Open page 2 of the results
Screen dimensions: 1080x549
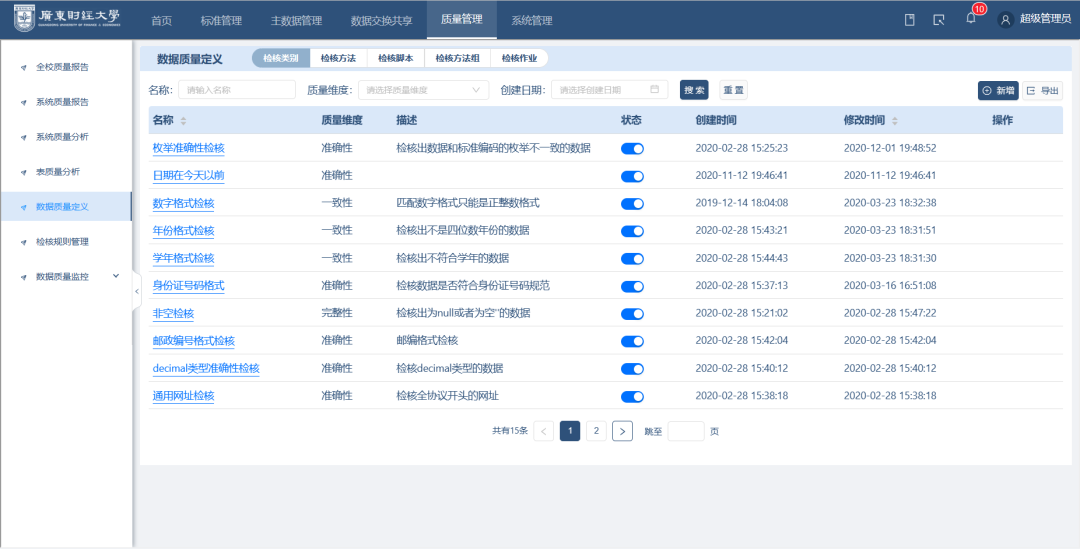(596, 431)
